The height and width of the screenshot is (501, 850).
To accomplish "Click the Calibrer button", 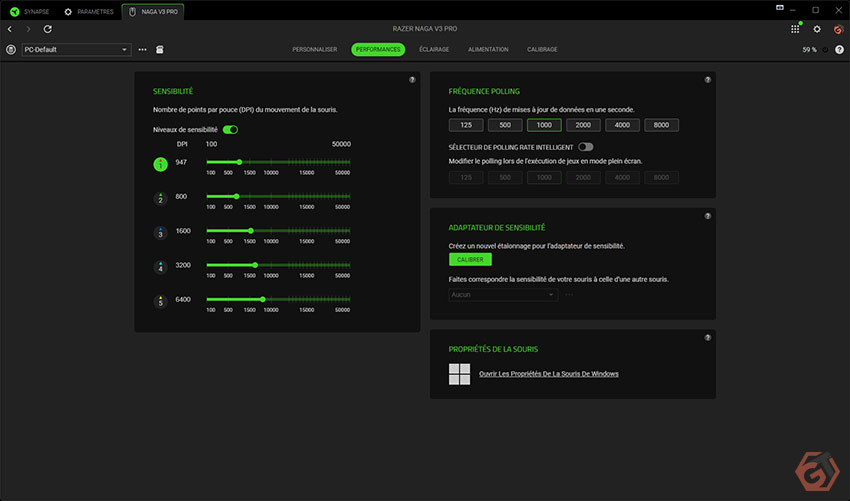I will tap(470, 260).
